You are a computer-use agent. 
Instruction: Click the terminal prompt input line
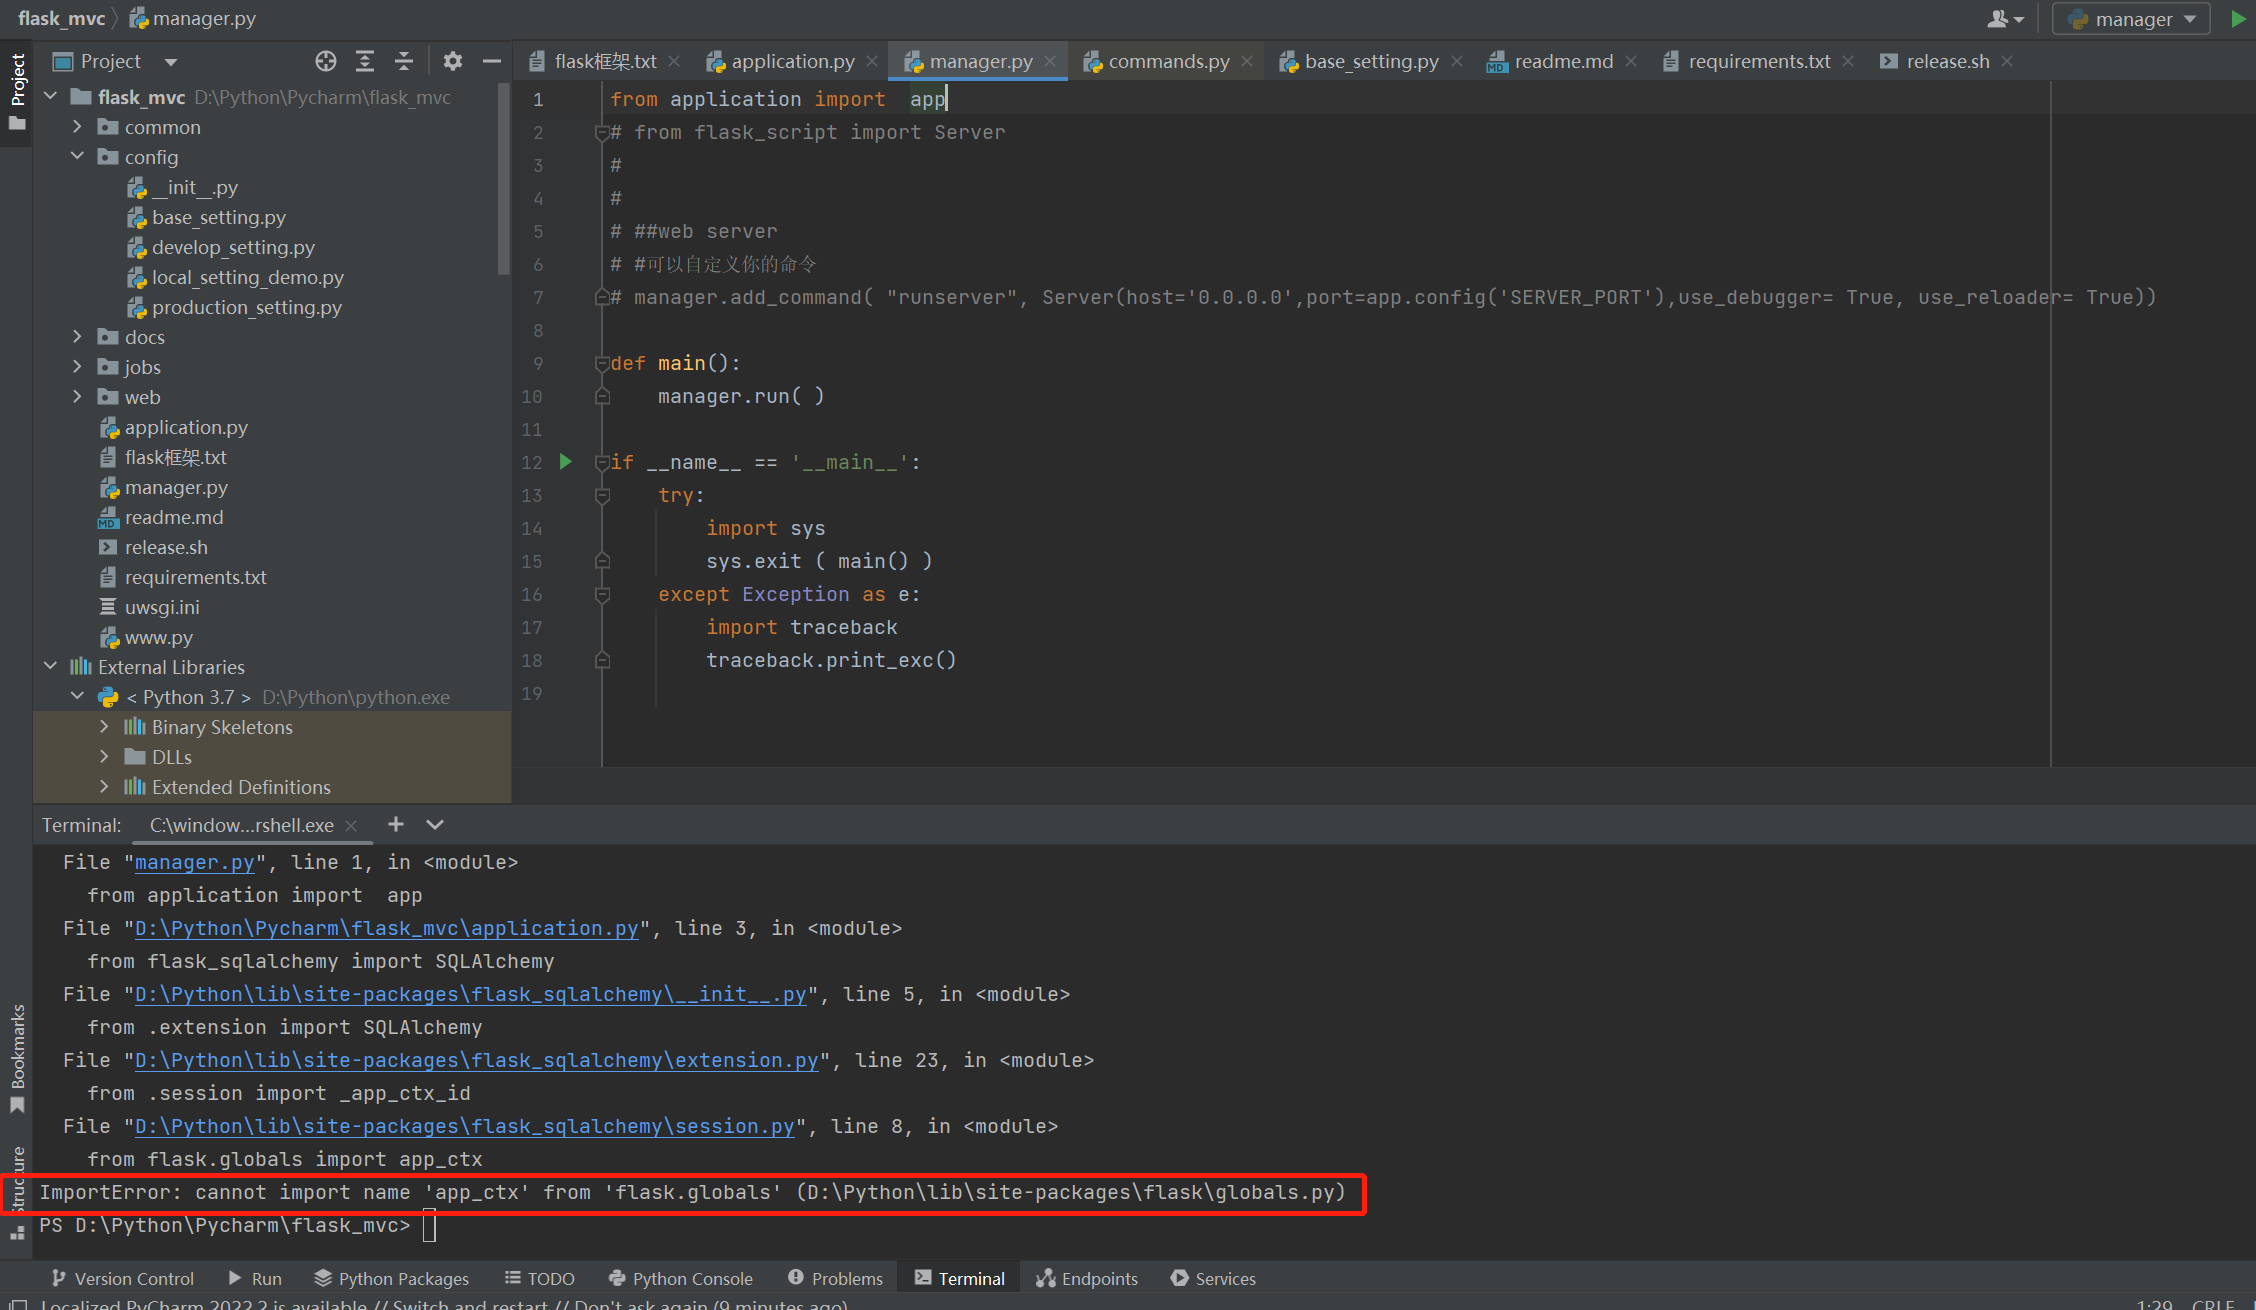pyautogui.click(x=429, y=1225)
